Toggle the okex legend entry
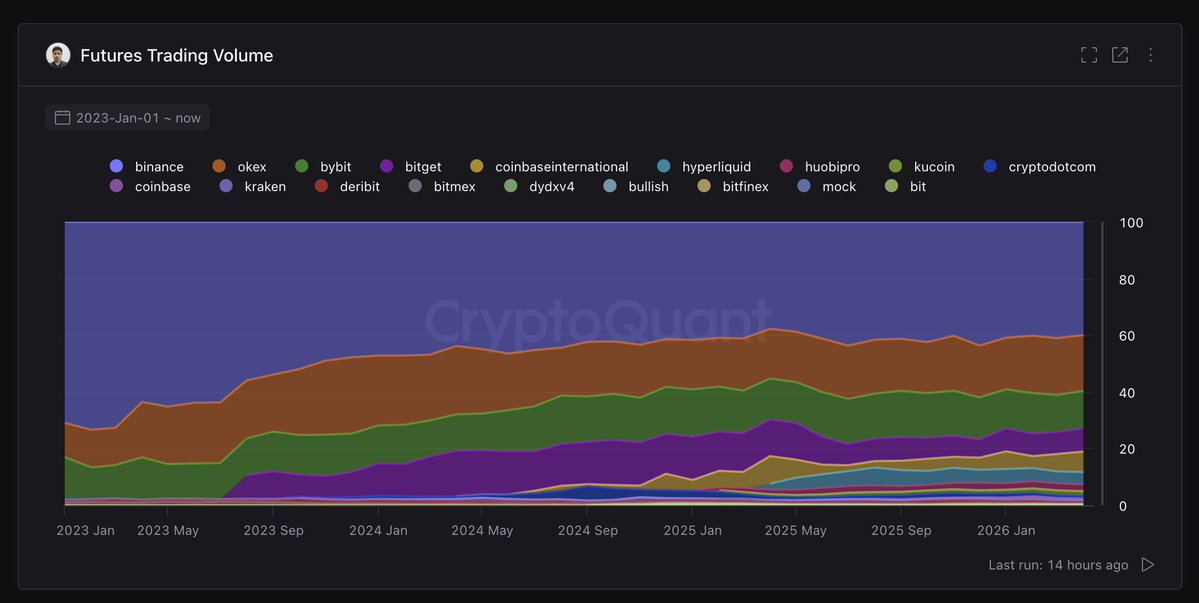 pos(239,167)
